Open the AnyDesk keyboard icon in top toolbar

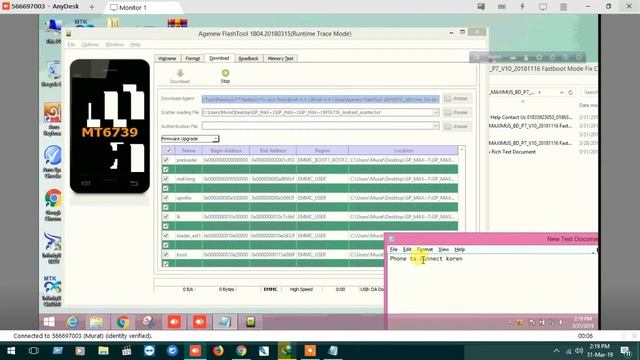pos(502,7)
